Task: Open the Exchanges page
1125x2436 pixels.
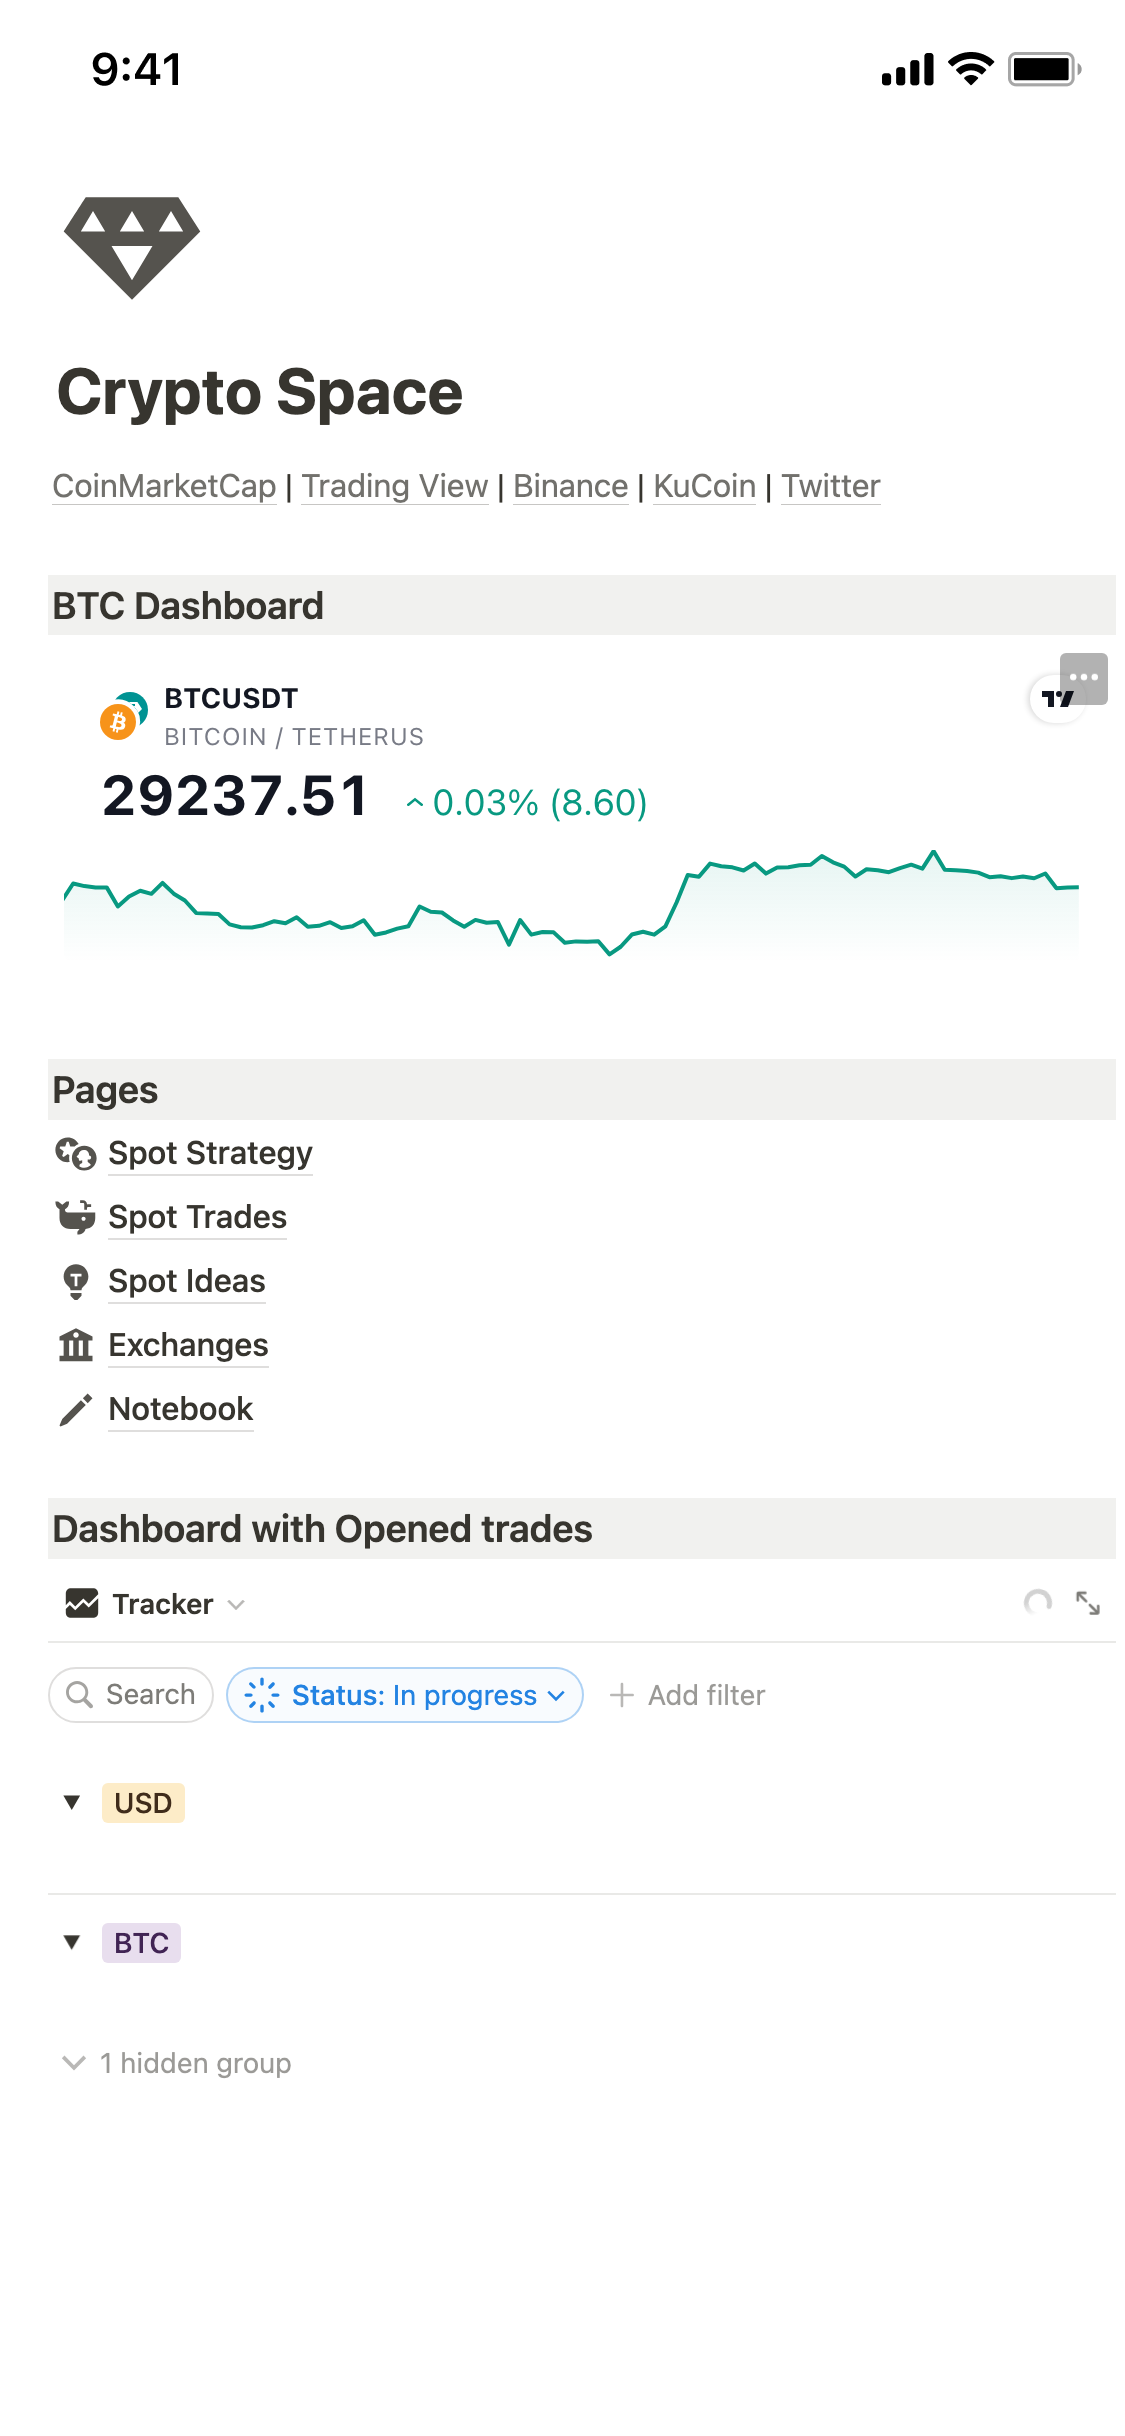Action: [188, 1345]
